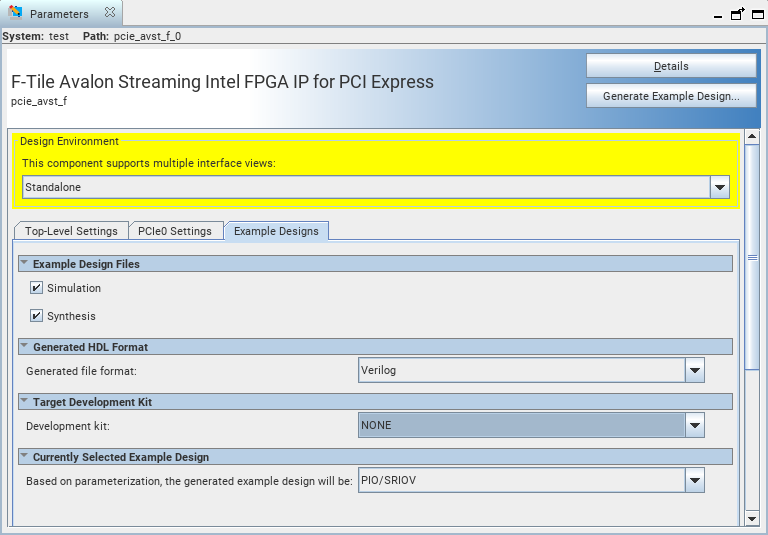Image resolution: width=768 pixels, height=535 pixels.
Task: Collapse the Example Design Files section
Action: click(24, 264)
